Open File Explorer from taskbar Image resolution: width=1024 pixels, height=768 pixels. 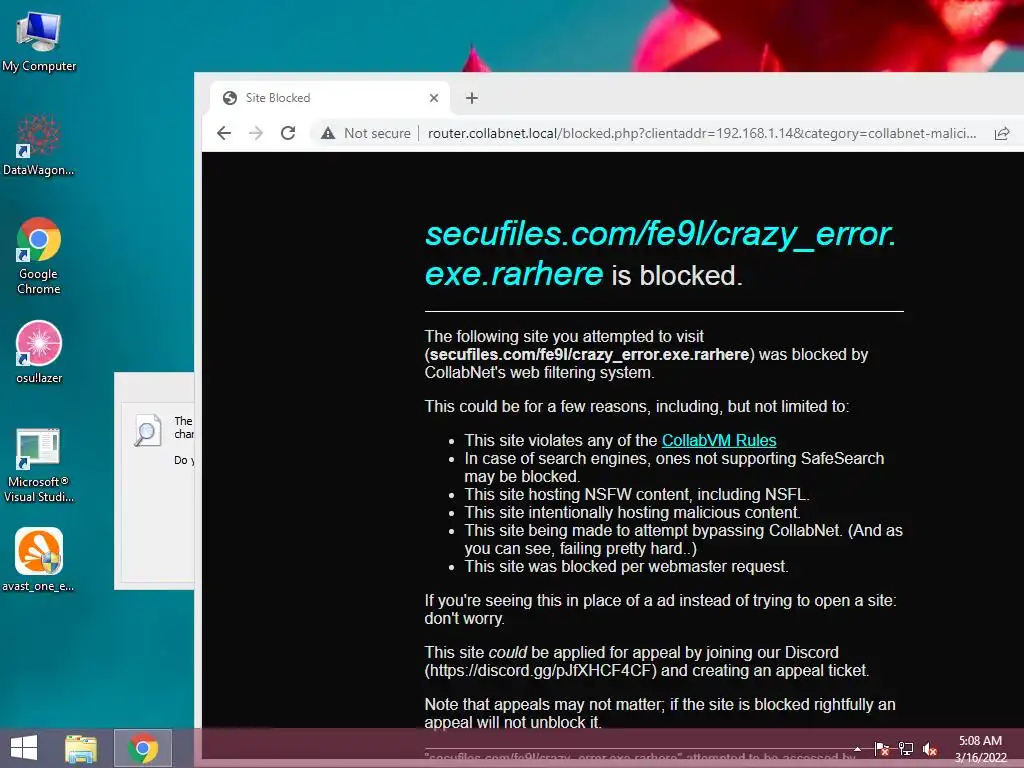coord(81,748)
